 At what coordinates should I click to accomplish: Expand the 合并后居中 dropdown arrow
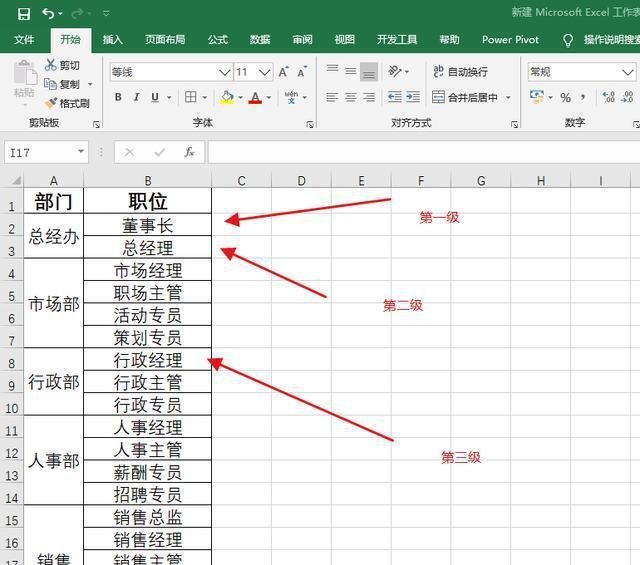click(x=508, y=97)
